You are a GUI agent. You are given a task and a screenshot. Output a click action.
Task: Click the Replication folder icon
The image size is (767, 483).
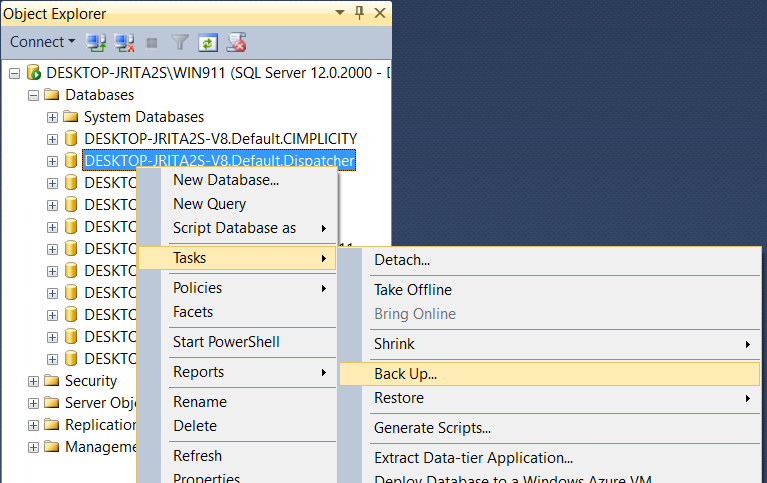pyautogui.click(x=51, y=424)
